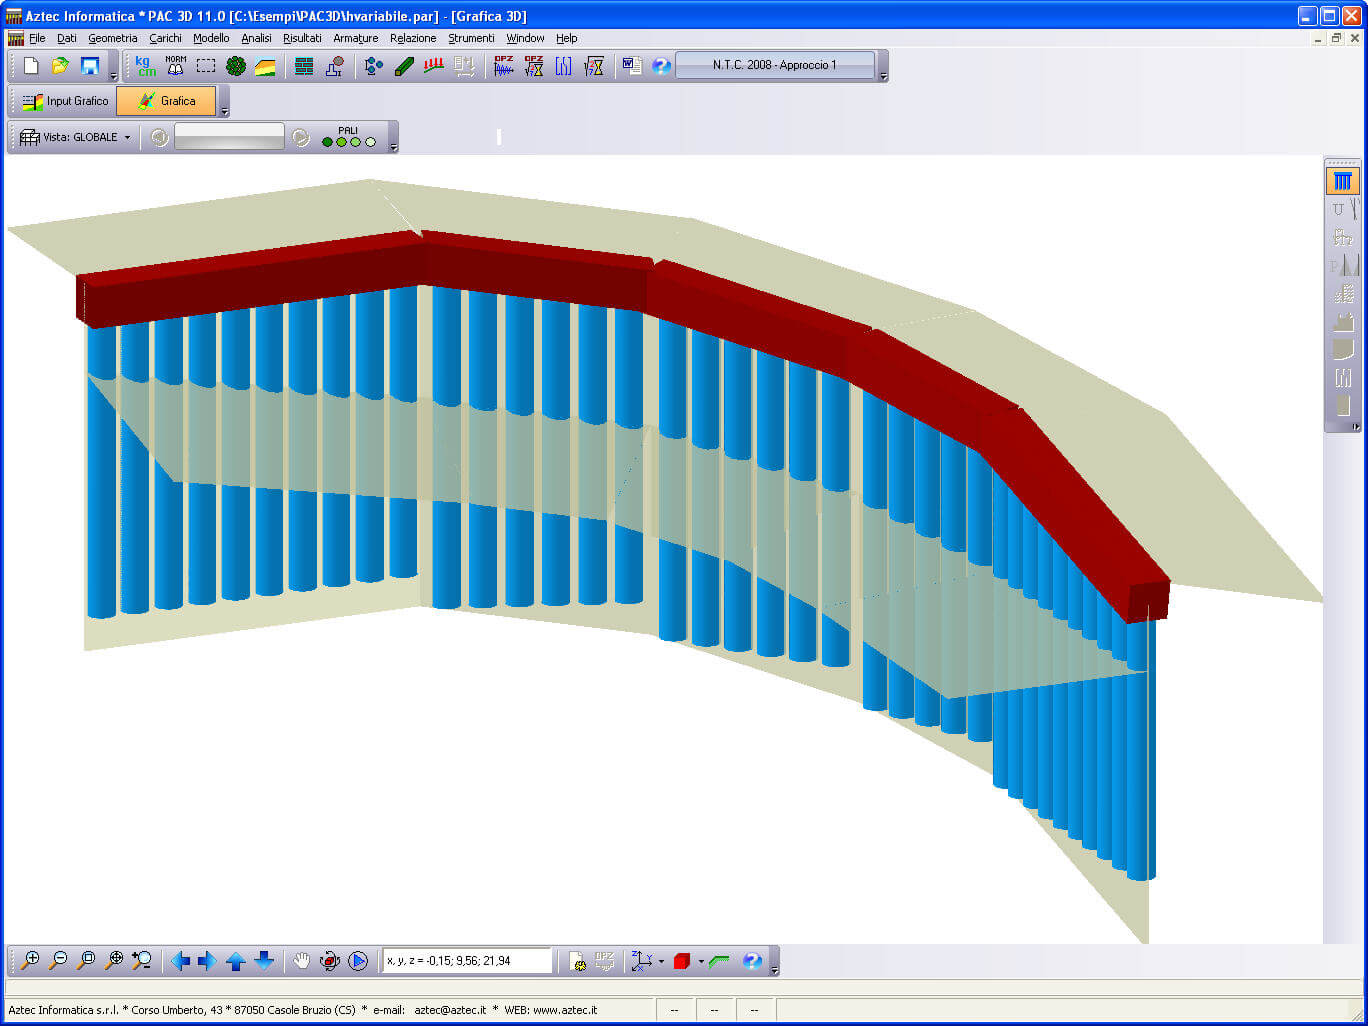Click the rotate 3D view icon
This screenshot has height=1026, width=1368.
pyautogui.click(x=330, y=961)
